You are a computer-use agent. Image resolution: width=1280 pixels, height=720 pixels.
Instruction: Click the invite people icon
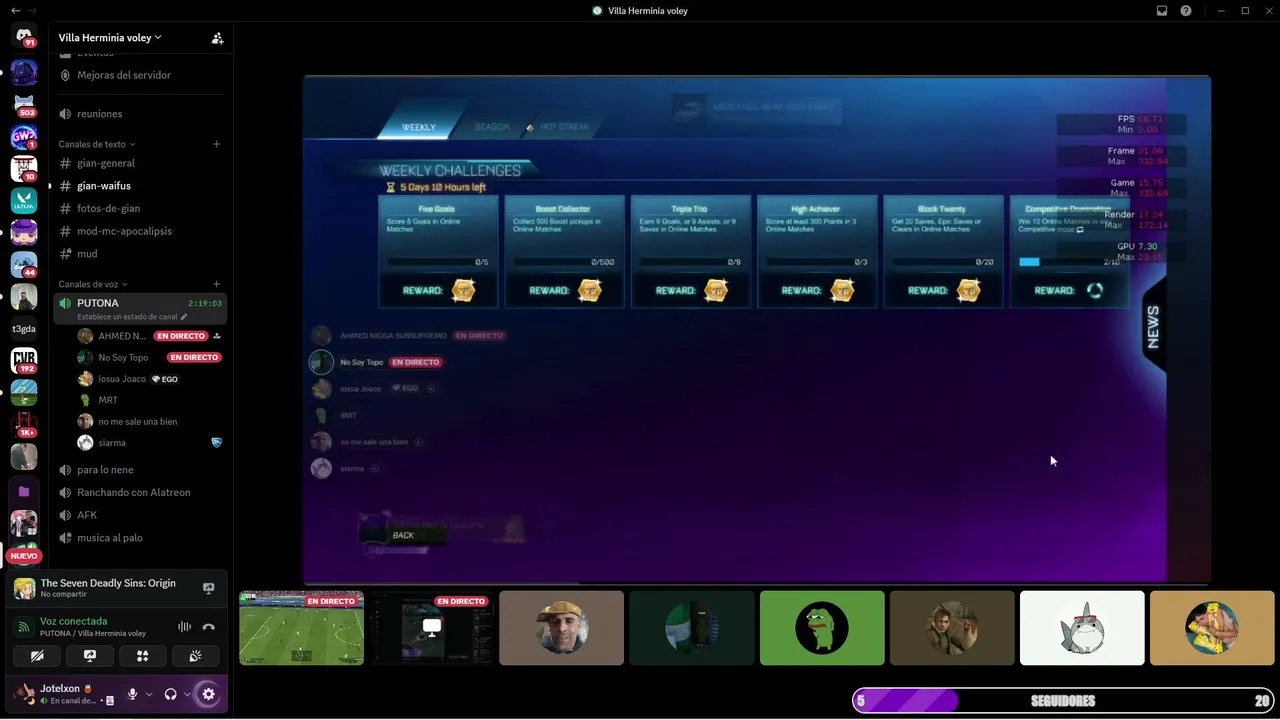coord(217,38)
